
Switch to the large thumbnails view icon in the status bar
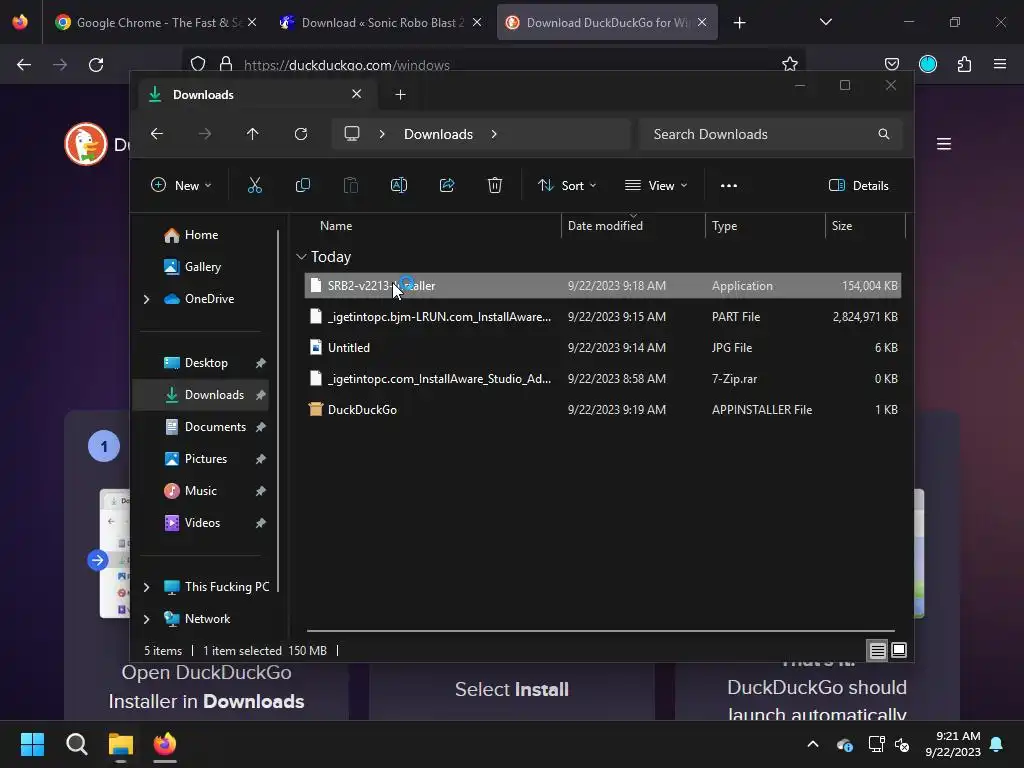pyautogui.click(x=899, y=650)
